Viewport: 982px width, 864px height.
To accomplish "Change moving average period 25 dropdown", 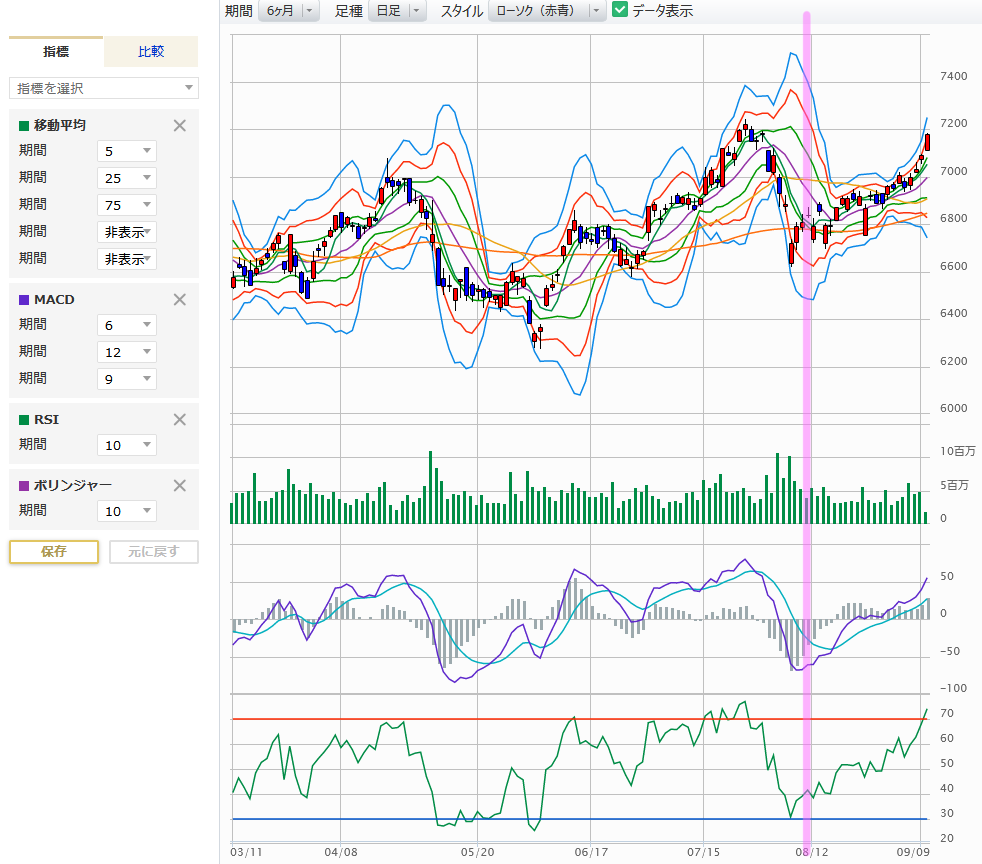I will tap(127, 178).
